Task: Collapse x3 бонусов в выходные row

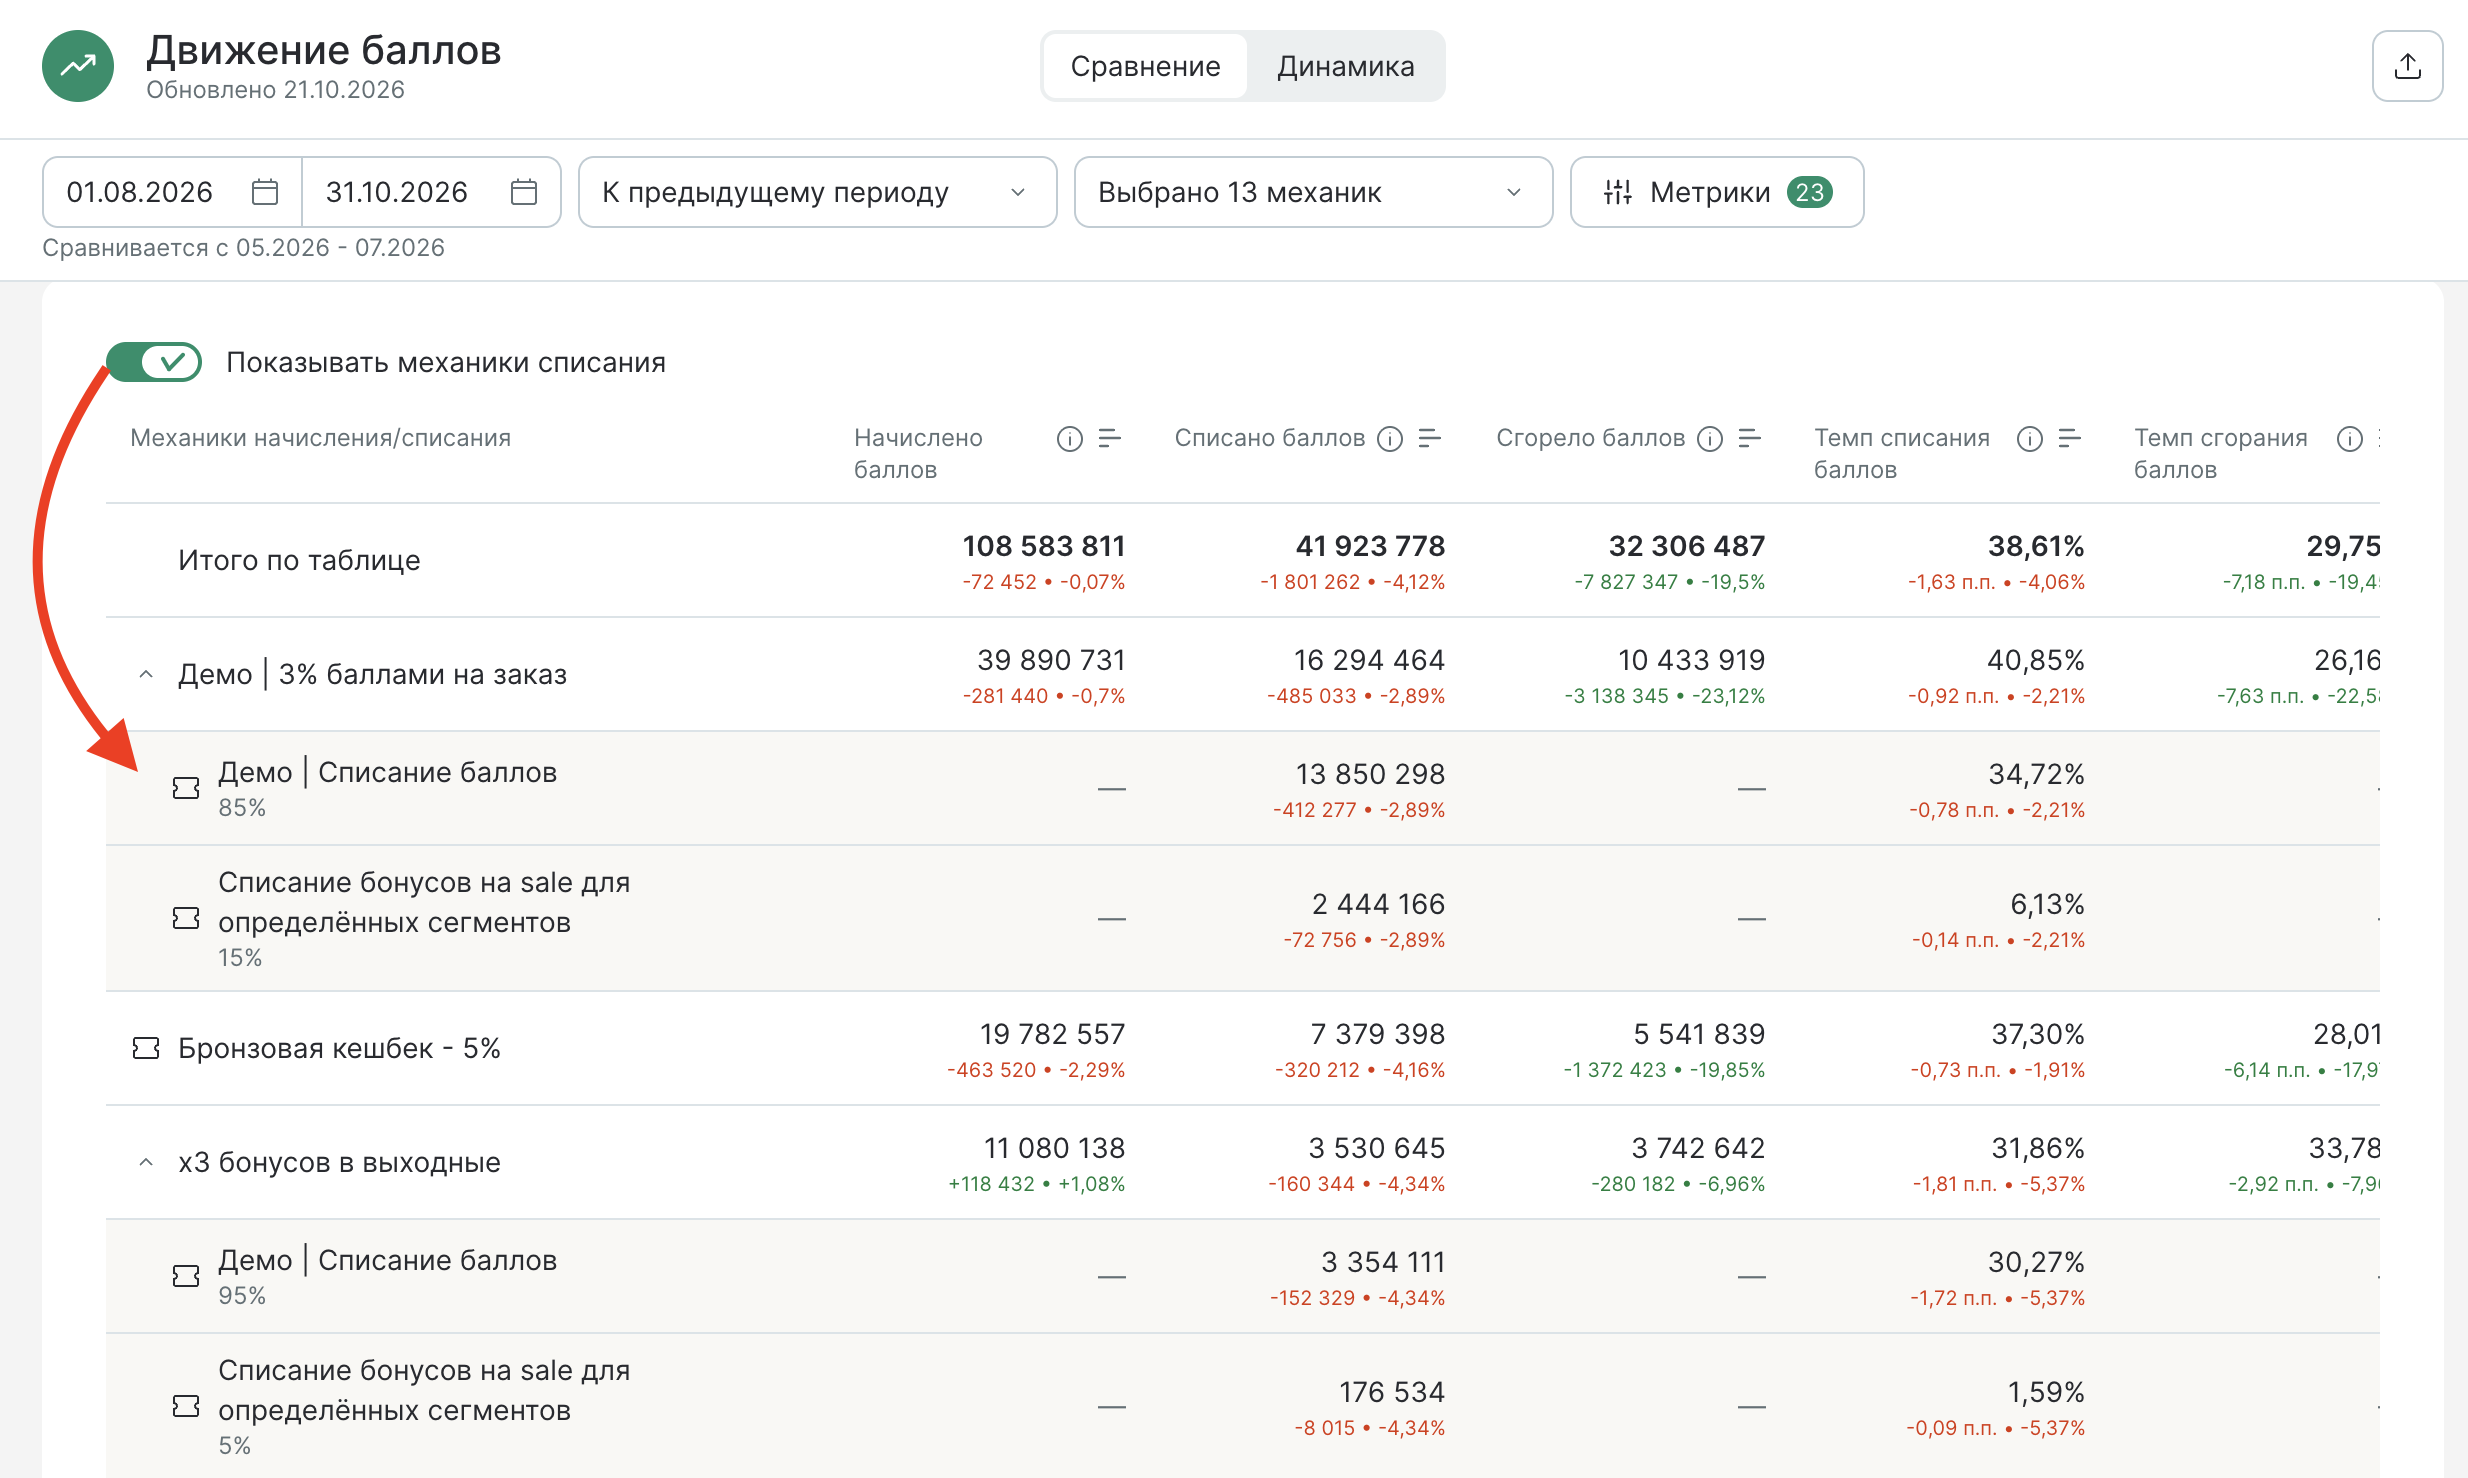Action: (x=146, y=1162)
